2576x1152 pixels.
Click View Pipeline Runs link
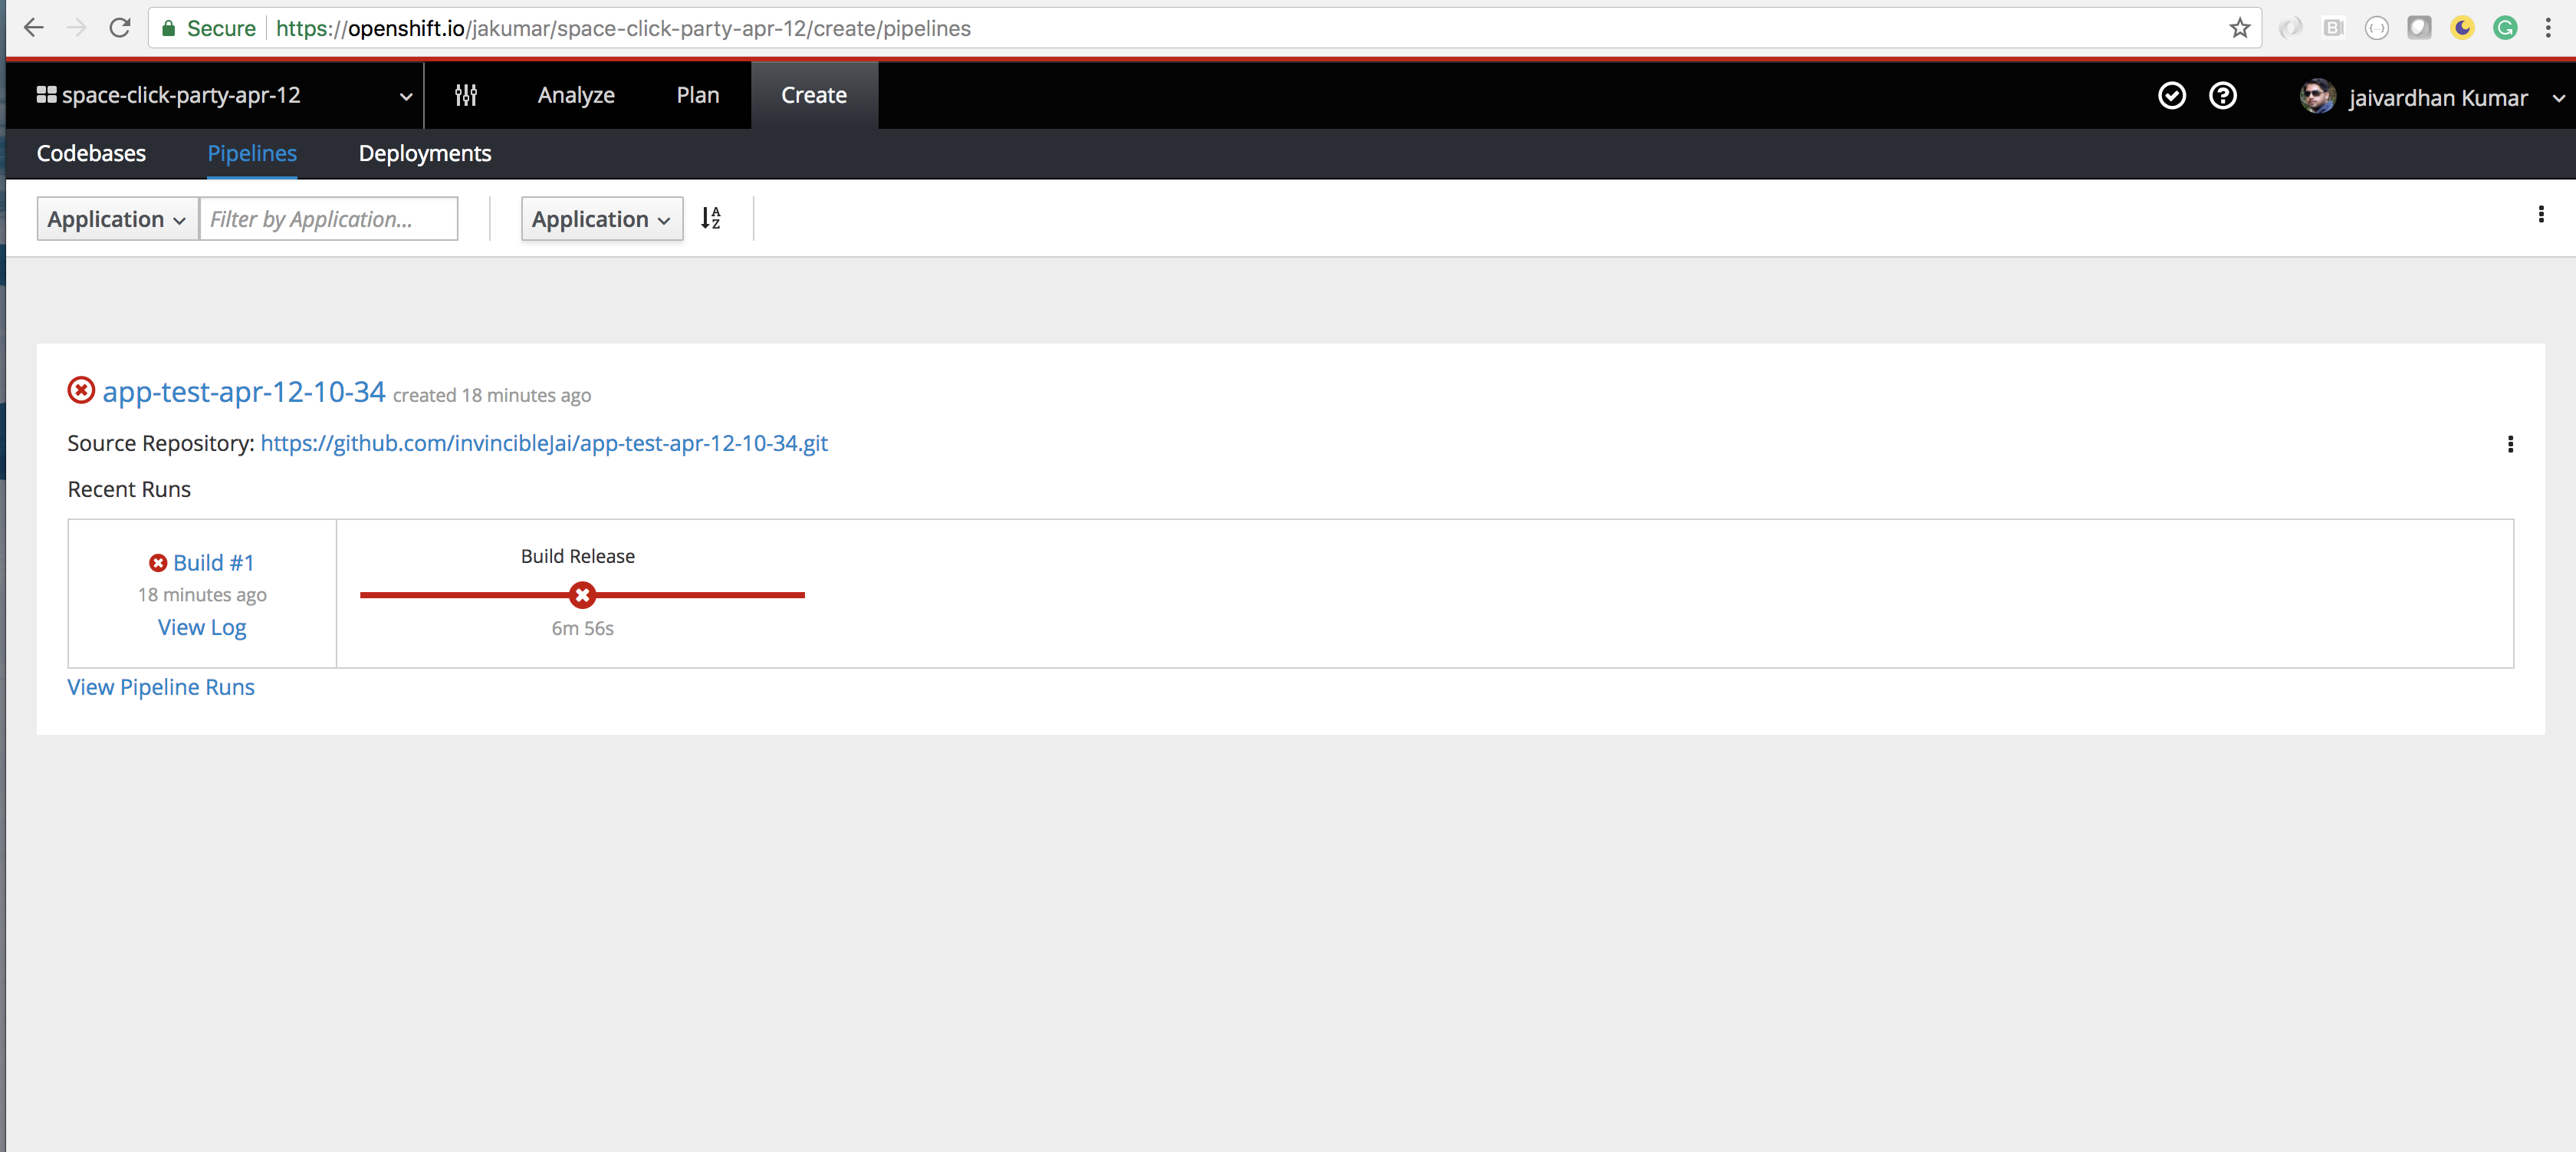coord(160,687)
